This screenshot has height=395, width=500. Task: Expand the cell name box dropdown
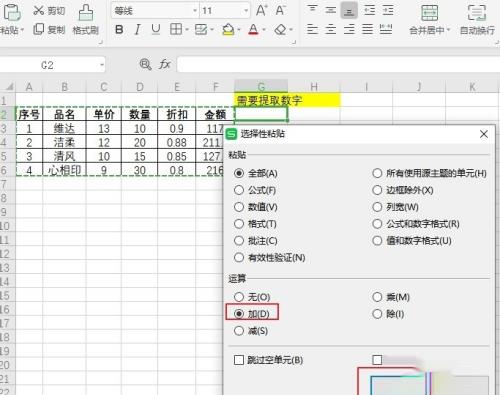[102, 65]
